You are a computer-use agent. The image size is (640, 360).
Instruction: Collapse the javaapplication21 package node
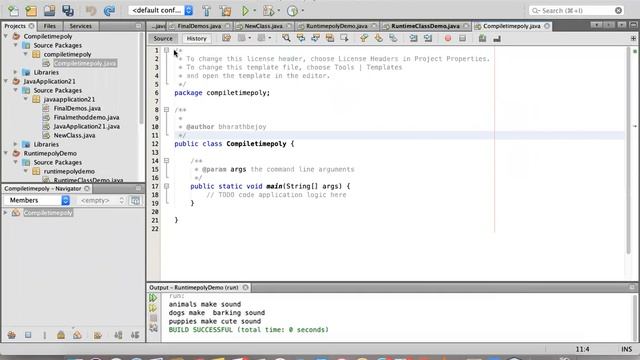pyautogui.click(x=25, y=99)
